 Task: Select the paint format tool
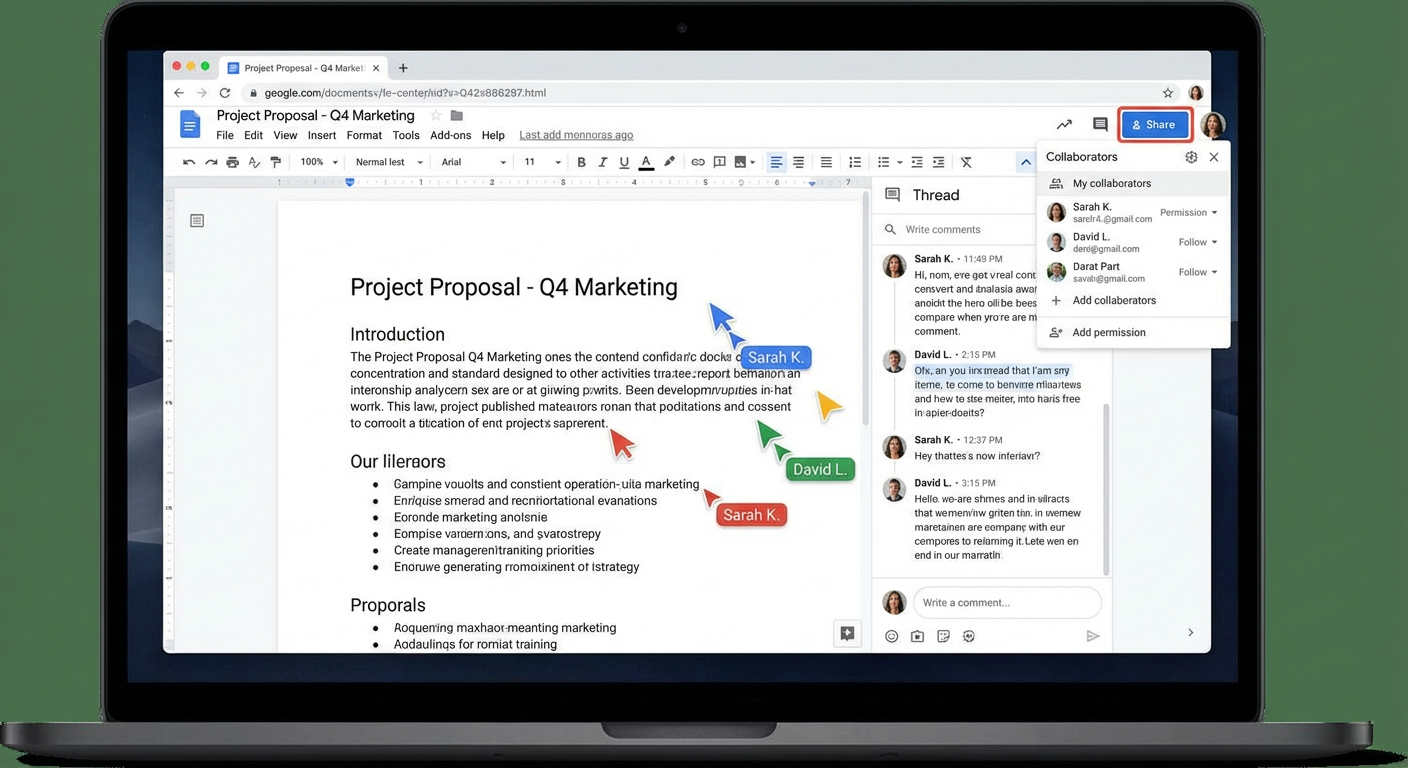click(276, 161)
